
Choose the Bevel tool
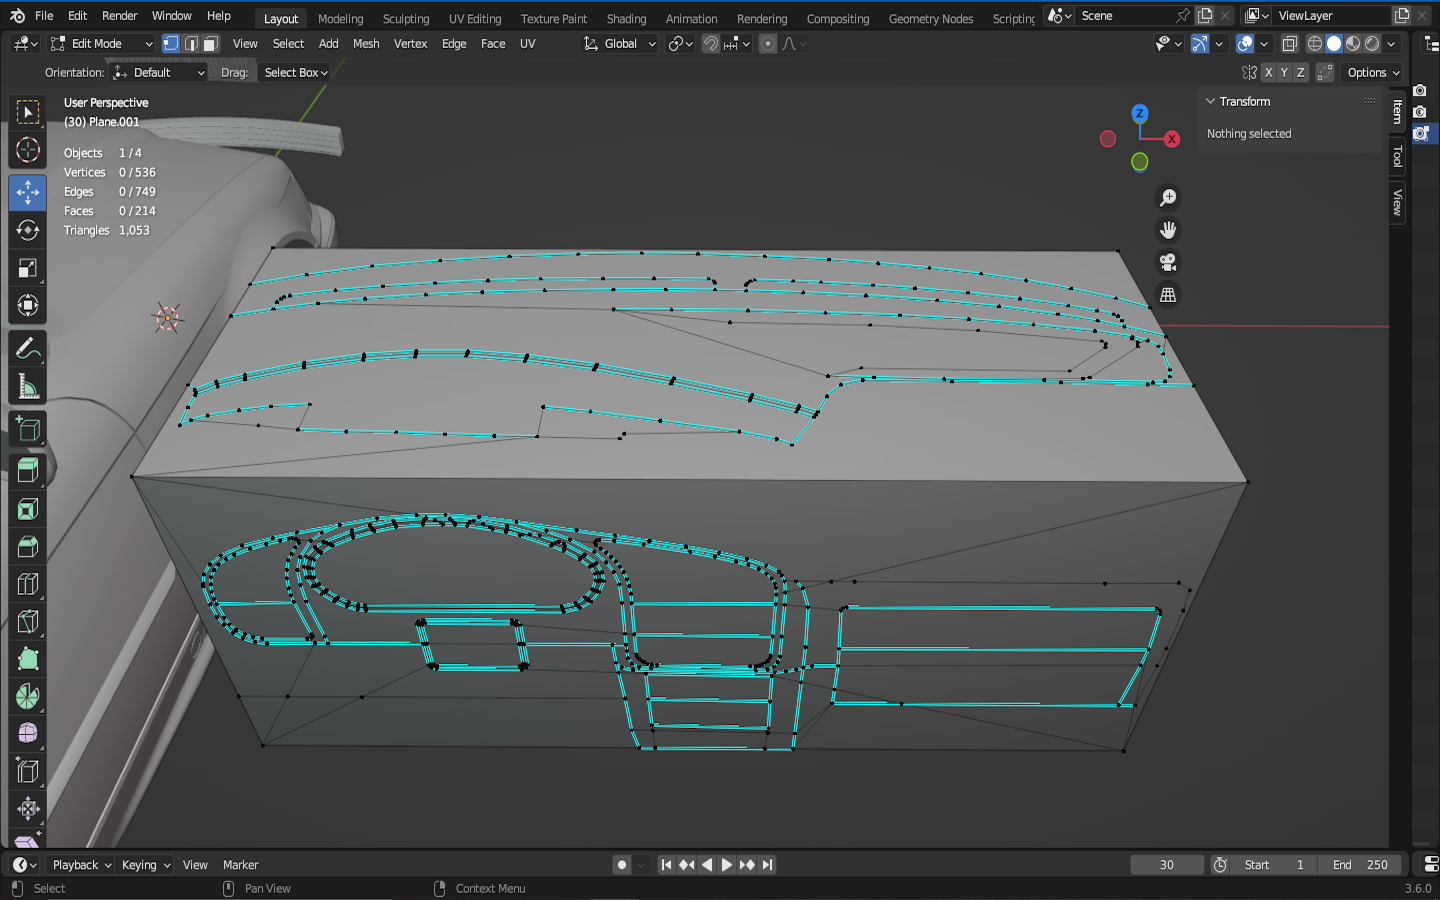[x=28, y=546]
